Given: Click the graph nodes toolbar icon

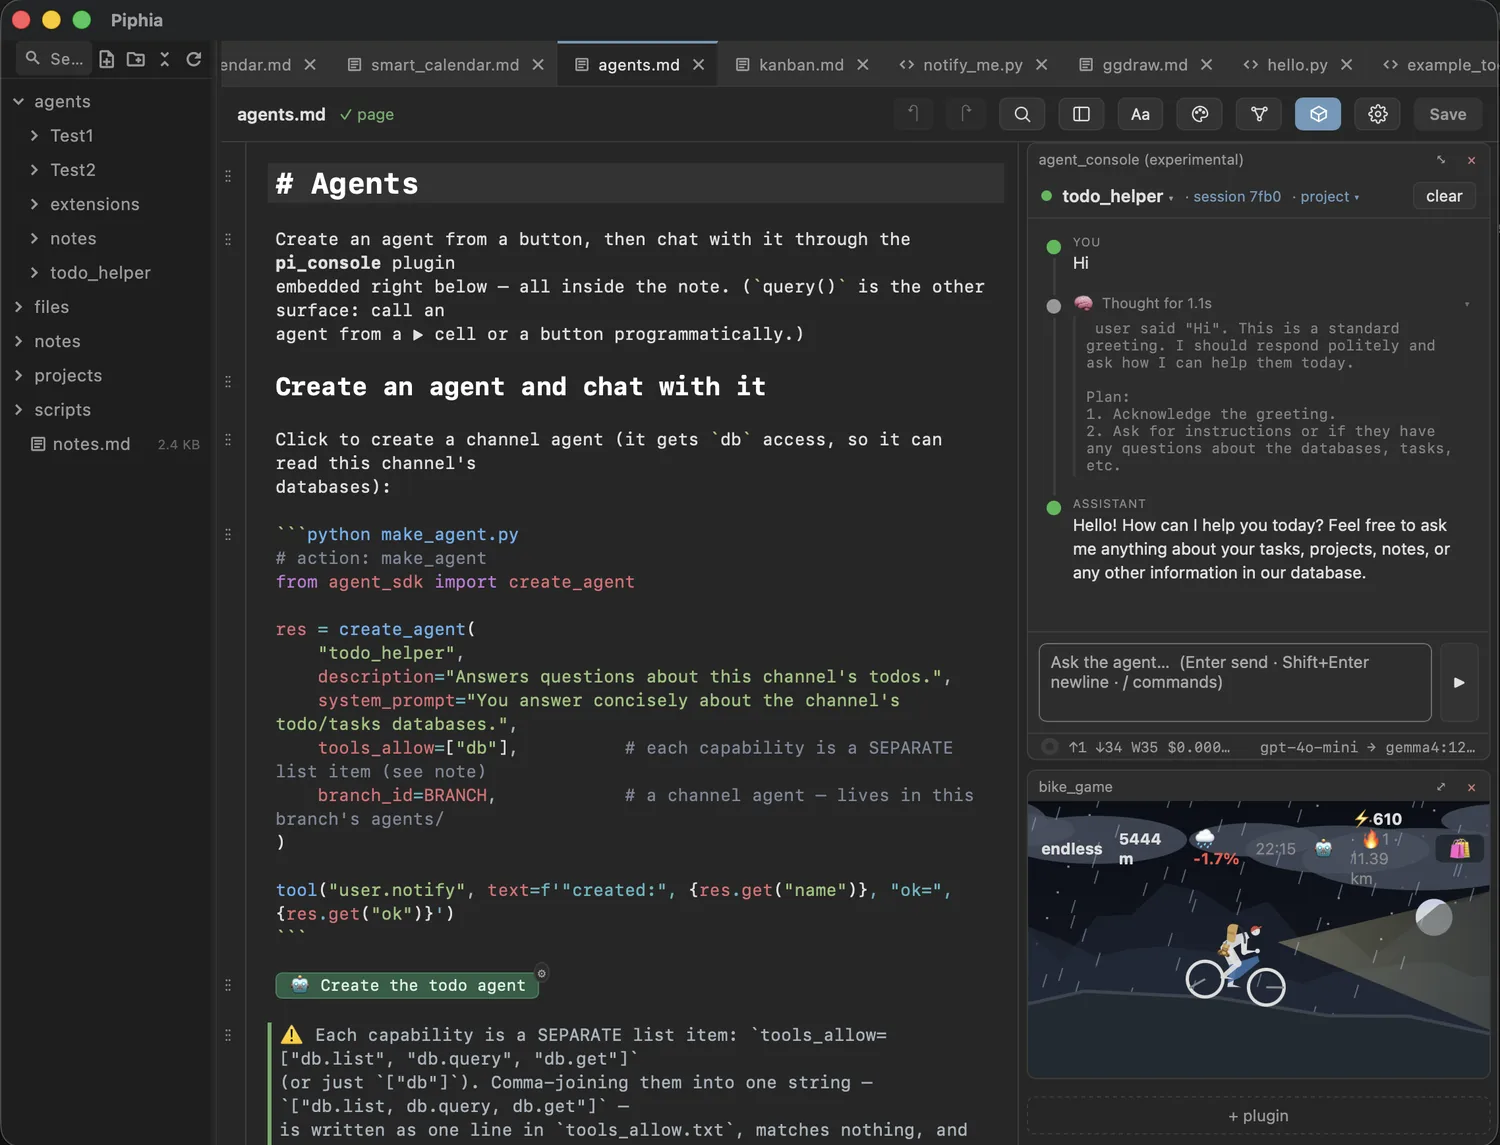Looking at the screenshot, I should coord(1259,114).
